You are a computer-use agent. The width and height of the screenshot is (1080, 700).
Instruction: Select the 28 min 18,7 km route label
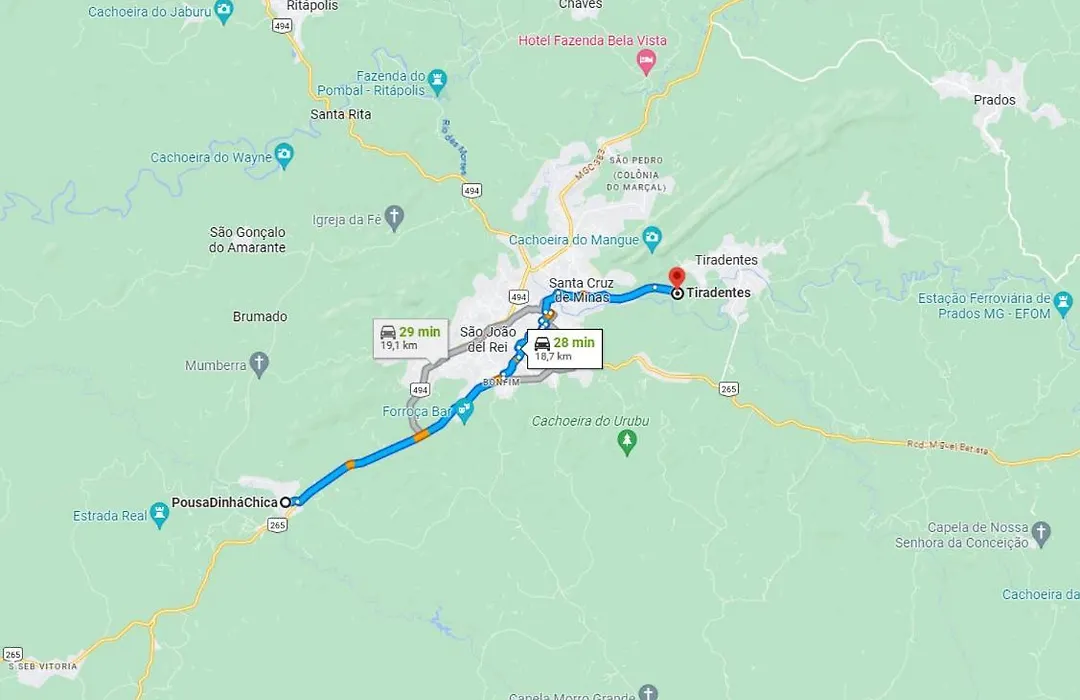tap(565, 349)
